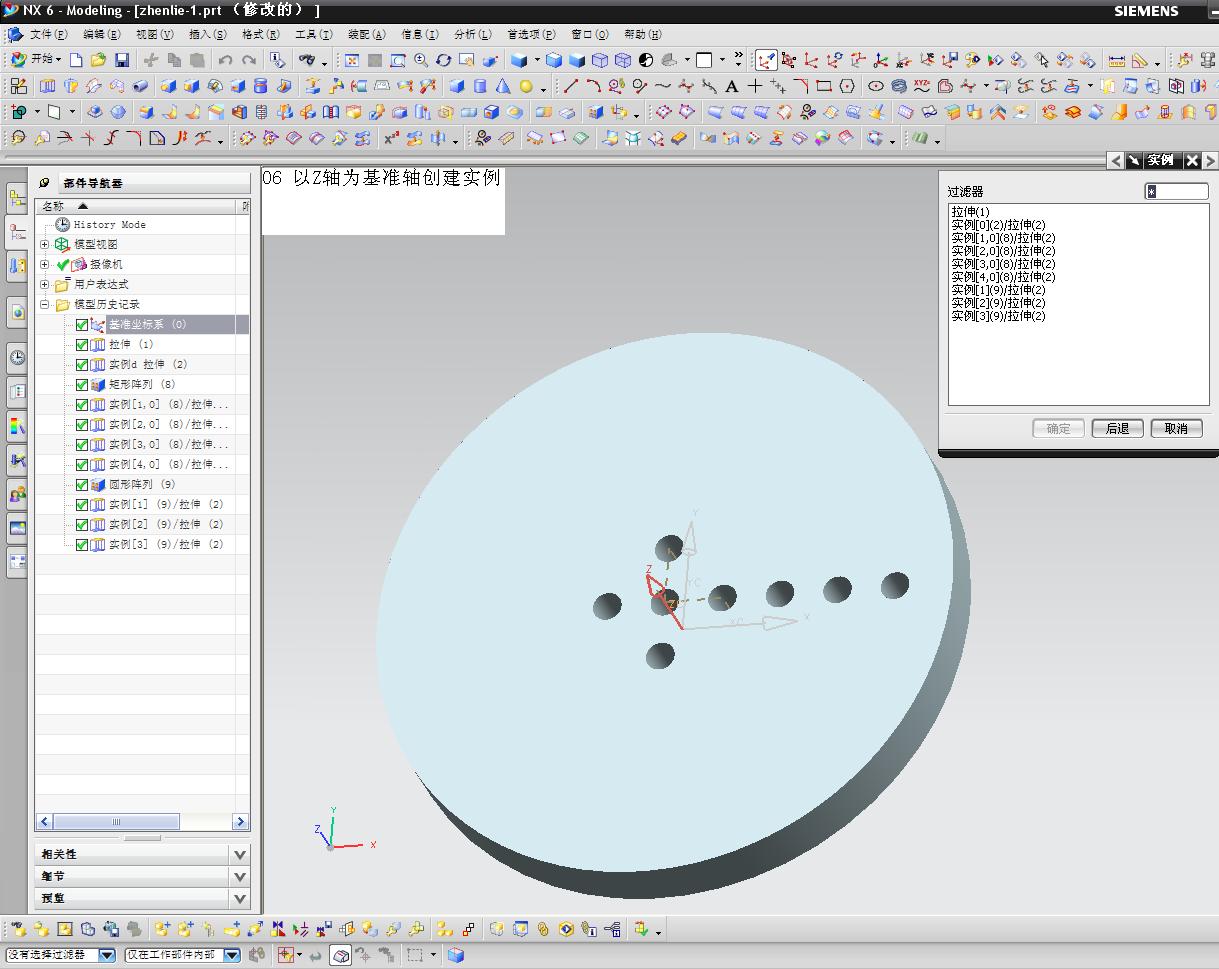Click the 后退 button in dialog
1219x969 pixels.
click(x=1117, y=428)
